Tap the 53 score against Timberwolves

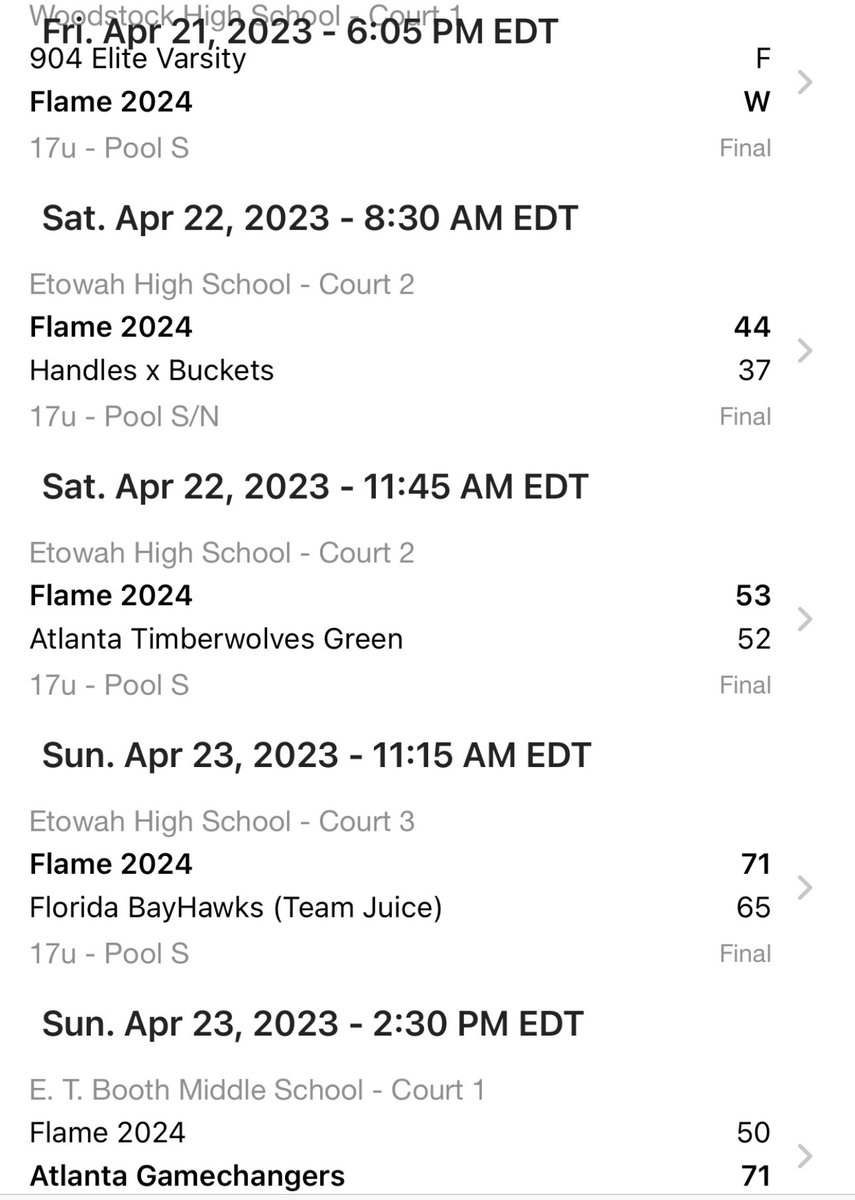point(752,596)
